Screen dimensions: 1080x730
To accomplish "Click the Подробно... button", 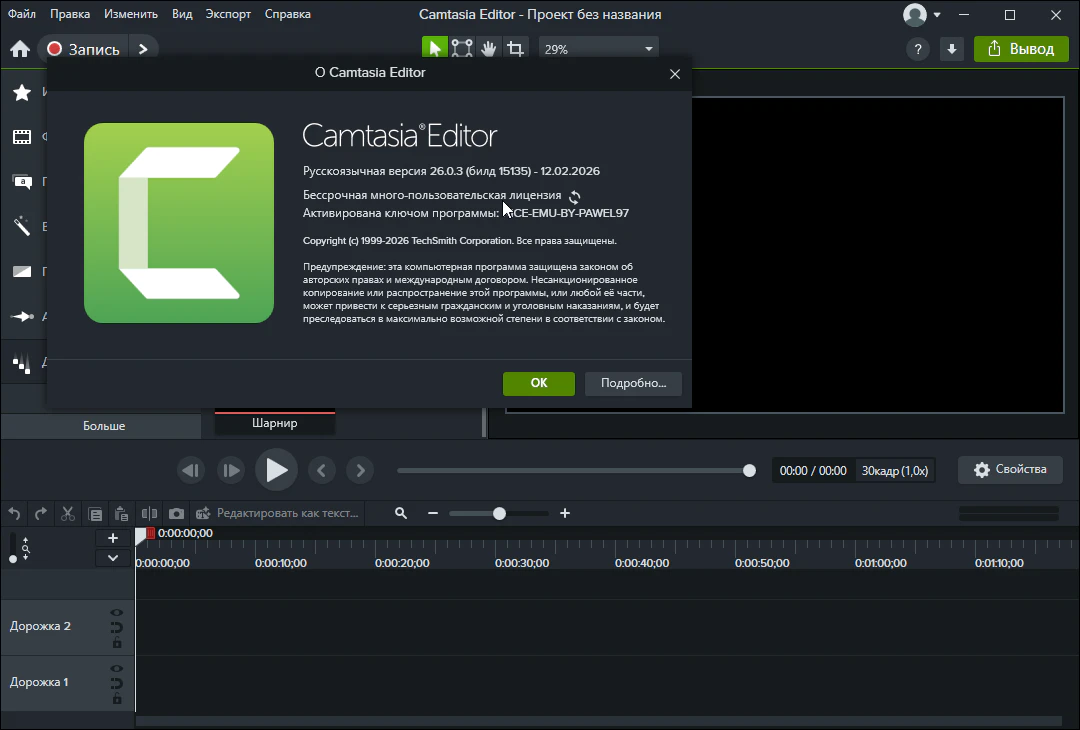I will 633,383.
